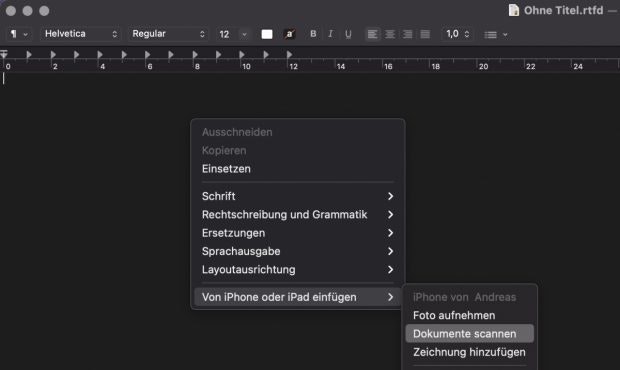Open the Regular typeface dropdown
Screen dimensions: 620x370
click(168, 34)
